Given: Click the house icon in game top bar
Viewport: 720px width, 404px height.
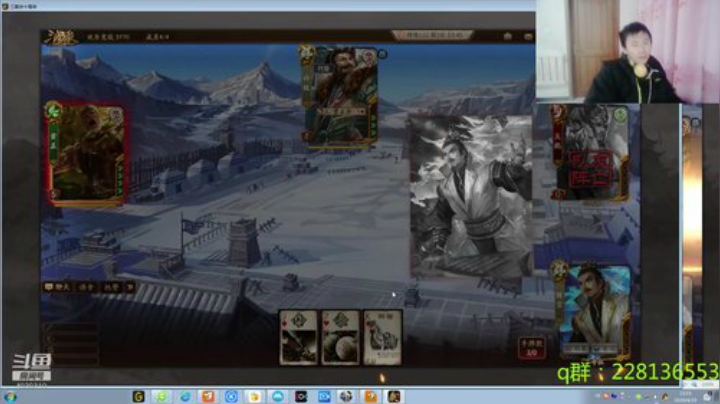Looking at the screenshot, I should (x=507, y=36).
